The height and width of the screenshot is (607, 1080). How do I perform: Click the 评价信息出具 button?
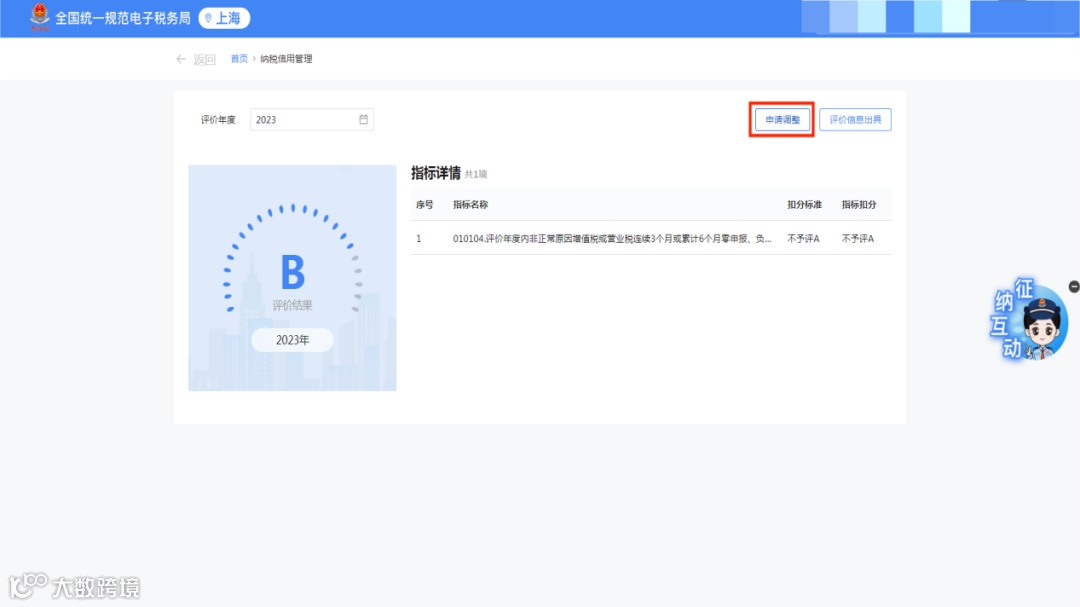coord(855,119)
